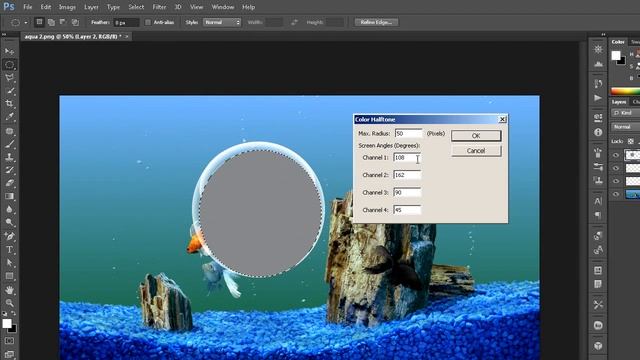The image size is (640, 360).
Task: Open the Image menu
Action: click(67, 7)
